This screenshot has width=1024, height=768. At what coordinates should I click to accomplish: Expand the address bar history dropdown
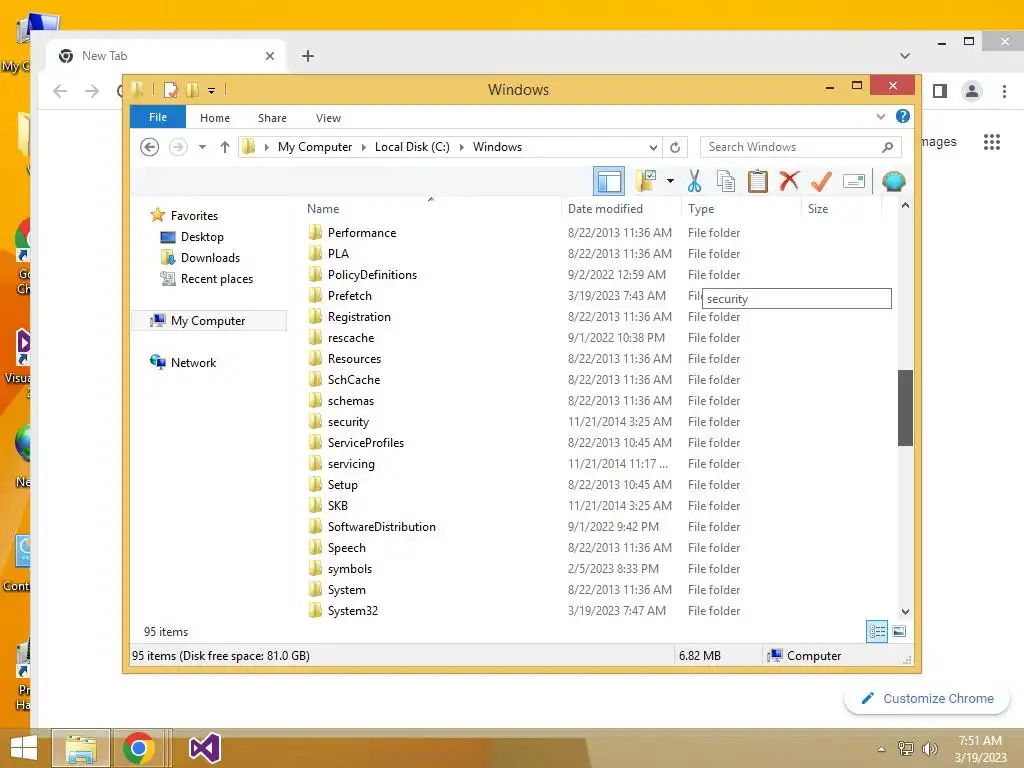coord(653,148)
